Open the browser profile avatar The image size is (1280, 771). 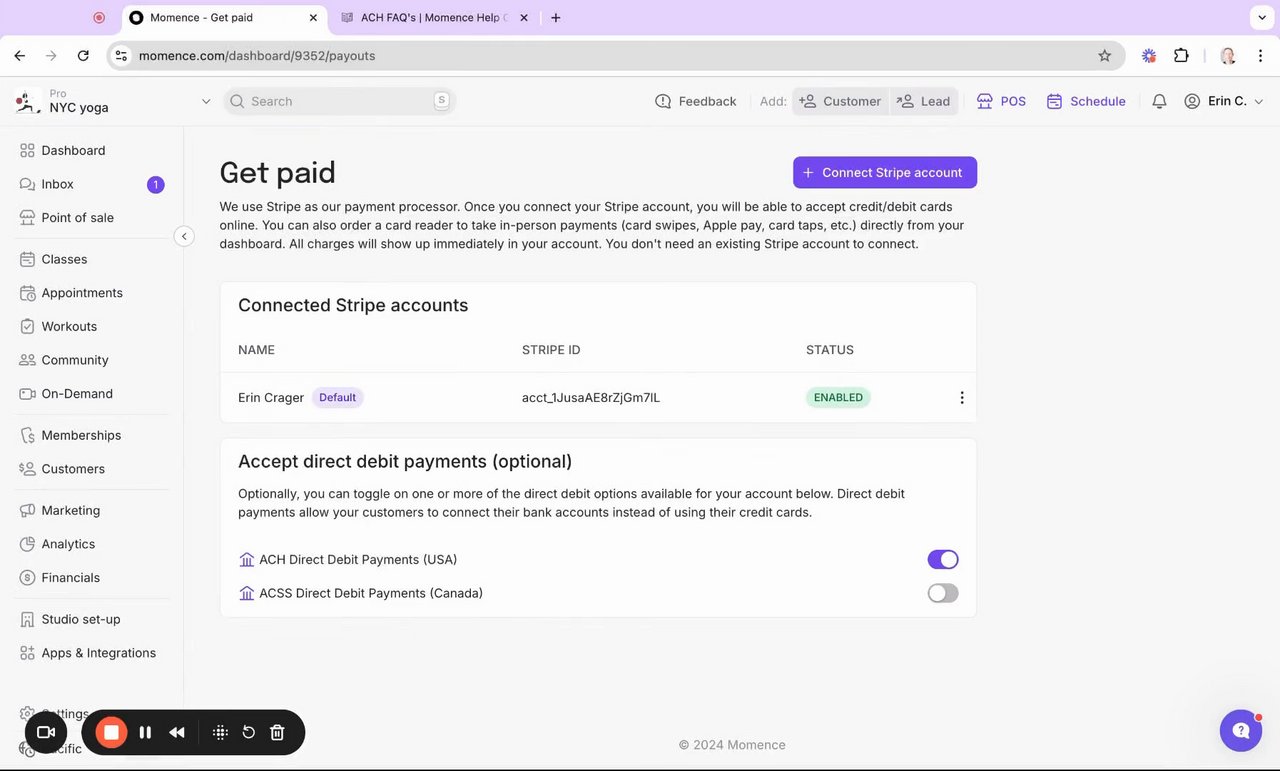click(1228, 56)
